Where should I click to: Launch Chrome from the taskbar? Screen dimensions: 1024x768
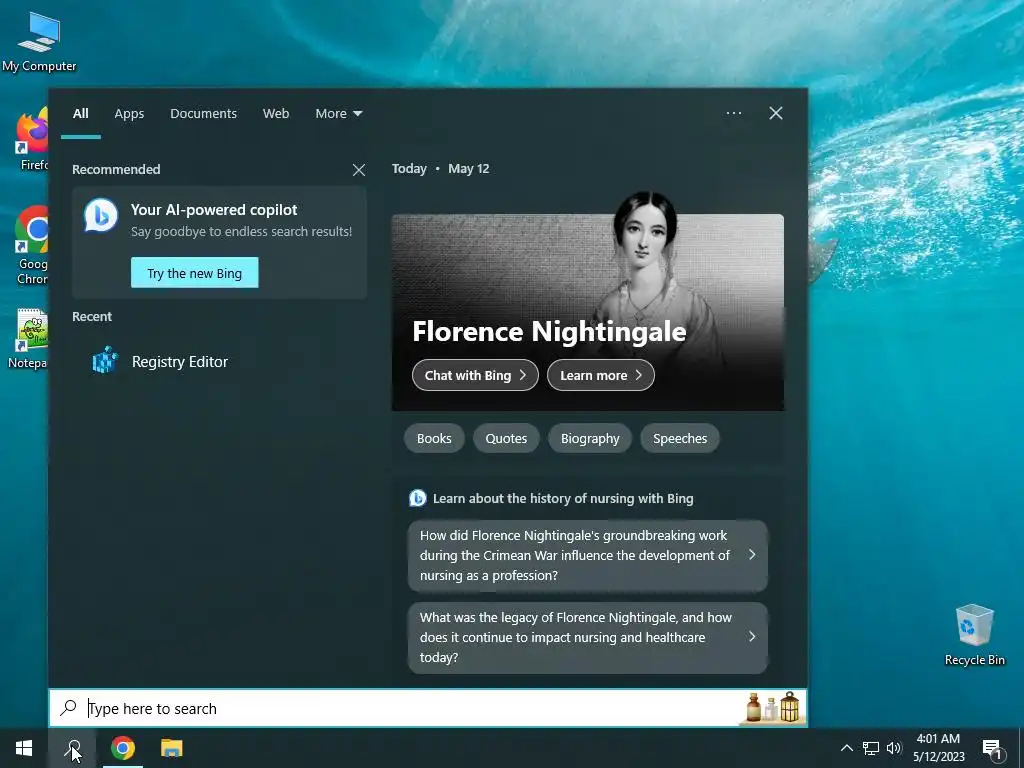122,748
